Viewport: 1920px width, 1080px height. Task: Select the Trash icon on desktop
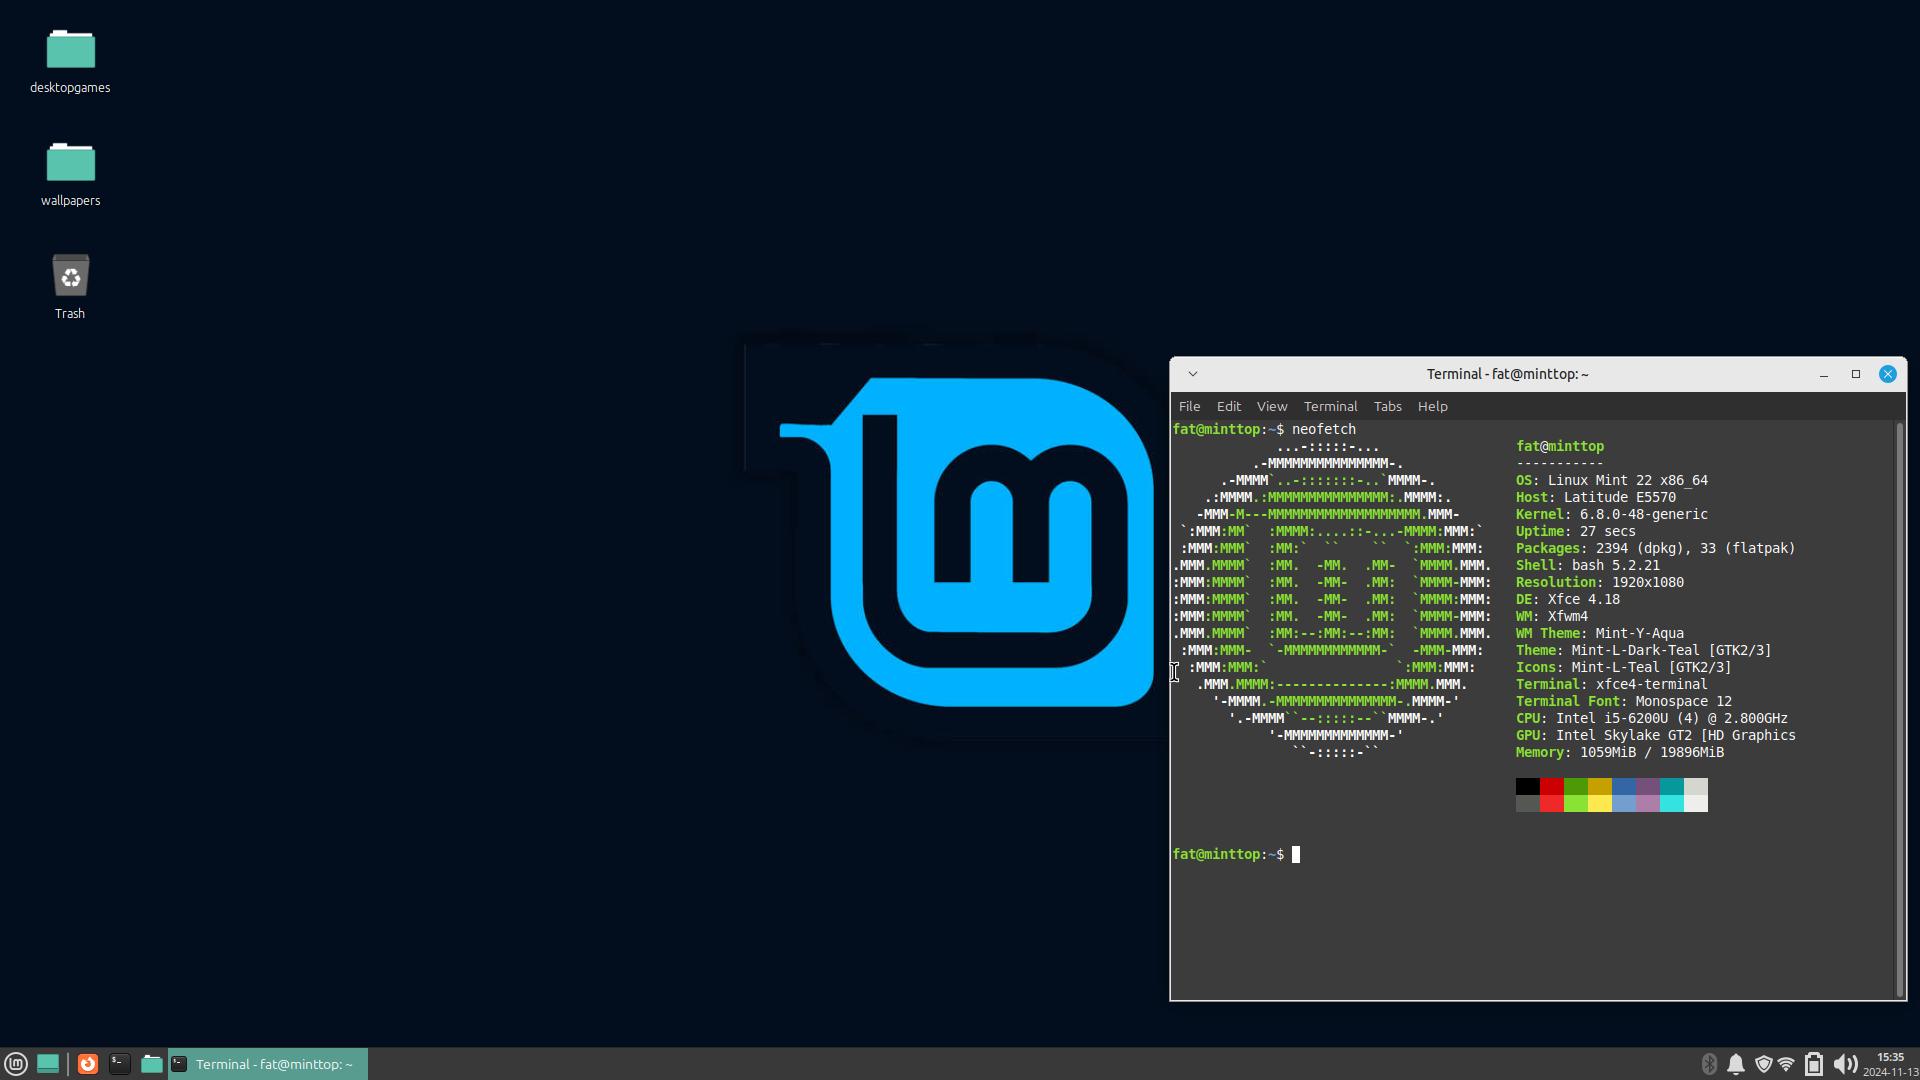click(70, 287)
